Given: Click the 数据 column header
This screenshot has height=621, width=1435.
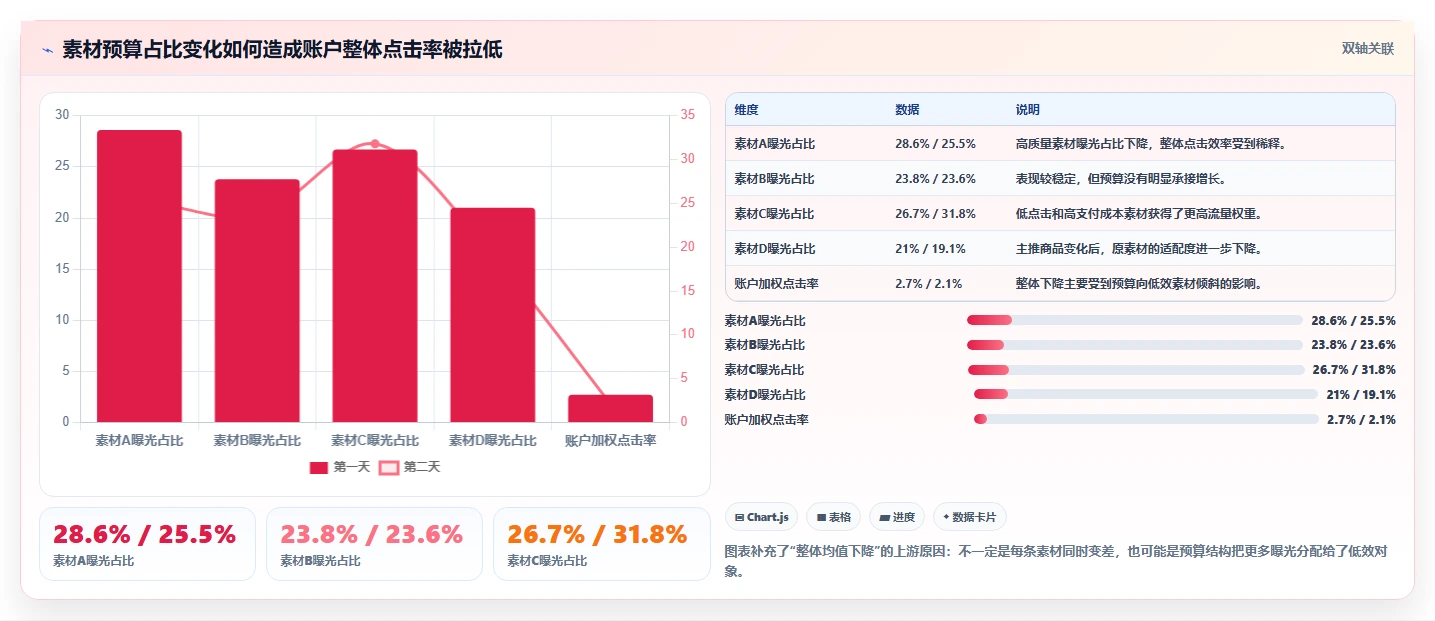Looking at the screenshot, I should (x=907, y=110).
